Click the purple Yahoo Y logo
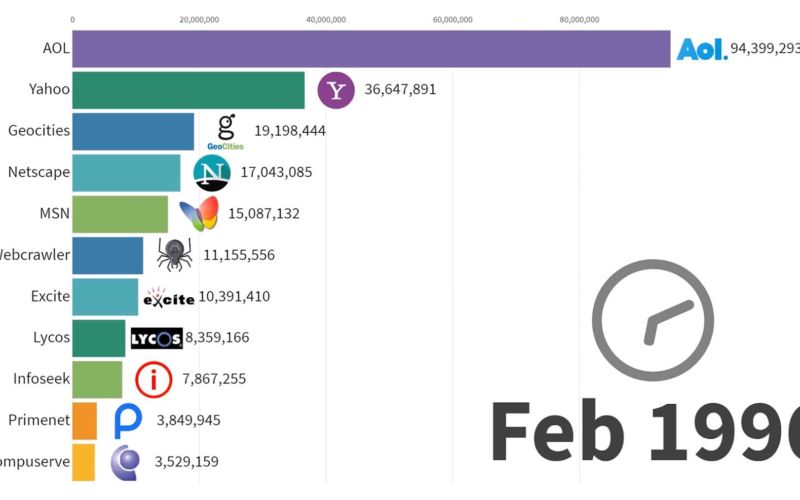The height and width of the screenshot is (500, 800). pyautogui.click(x=336, y=90)
